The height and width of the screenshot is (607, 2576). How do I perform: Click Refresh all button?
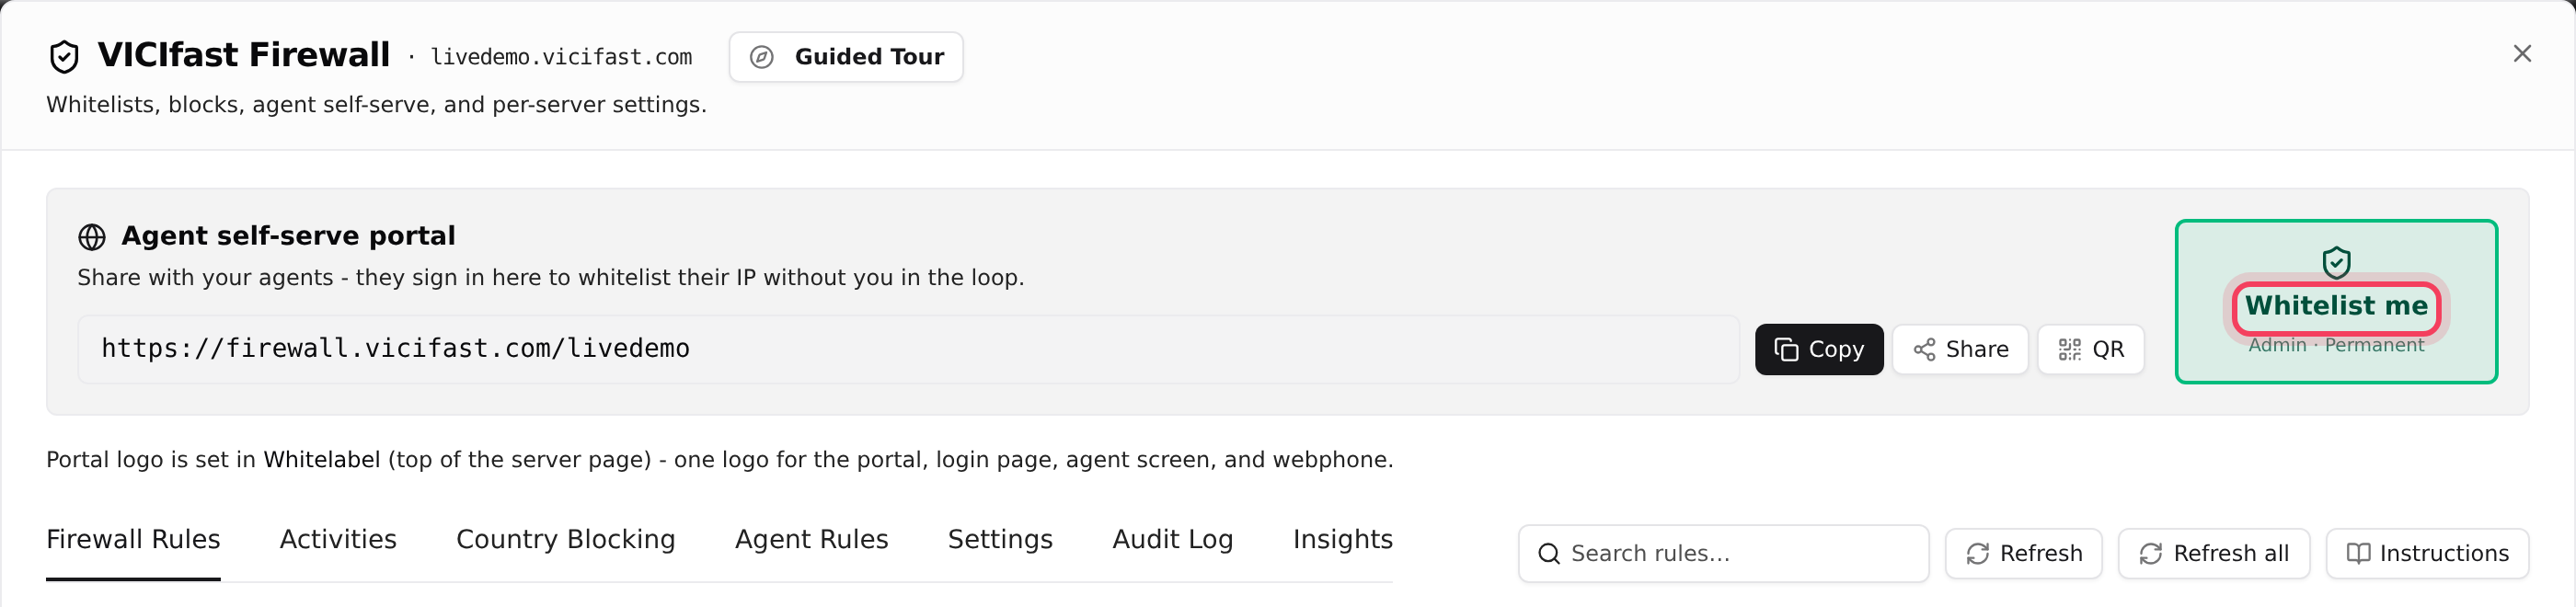(x=2214, y=554)
